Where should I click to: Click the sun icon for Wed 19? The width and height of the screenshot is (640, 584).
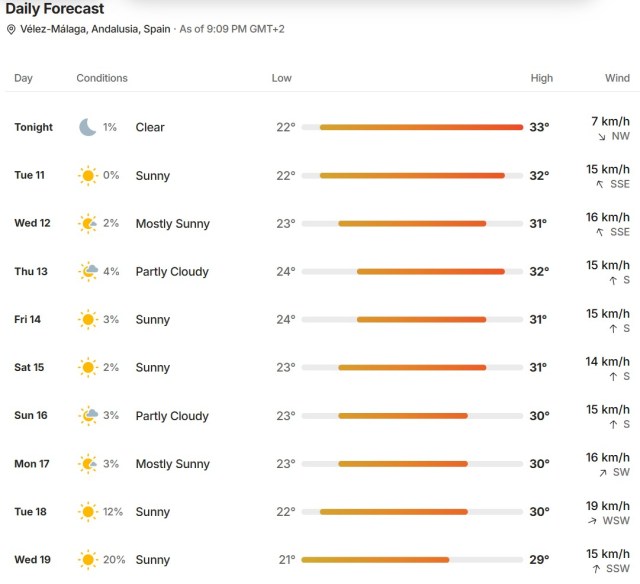tap(88, 560)
